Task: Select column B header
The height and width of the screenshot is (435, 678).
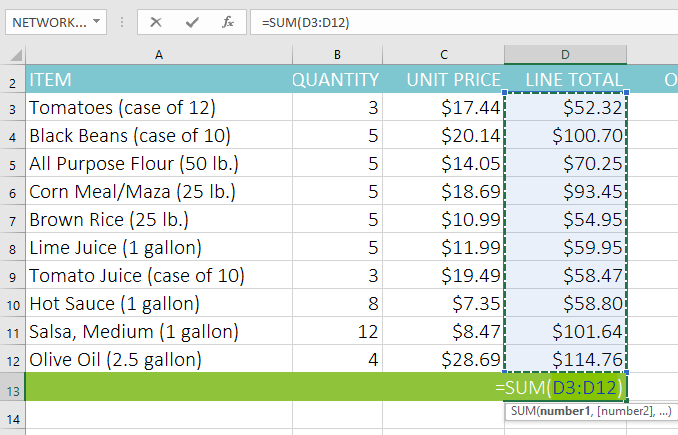Action: pos(337,54)
